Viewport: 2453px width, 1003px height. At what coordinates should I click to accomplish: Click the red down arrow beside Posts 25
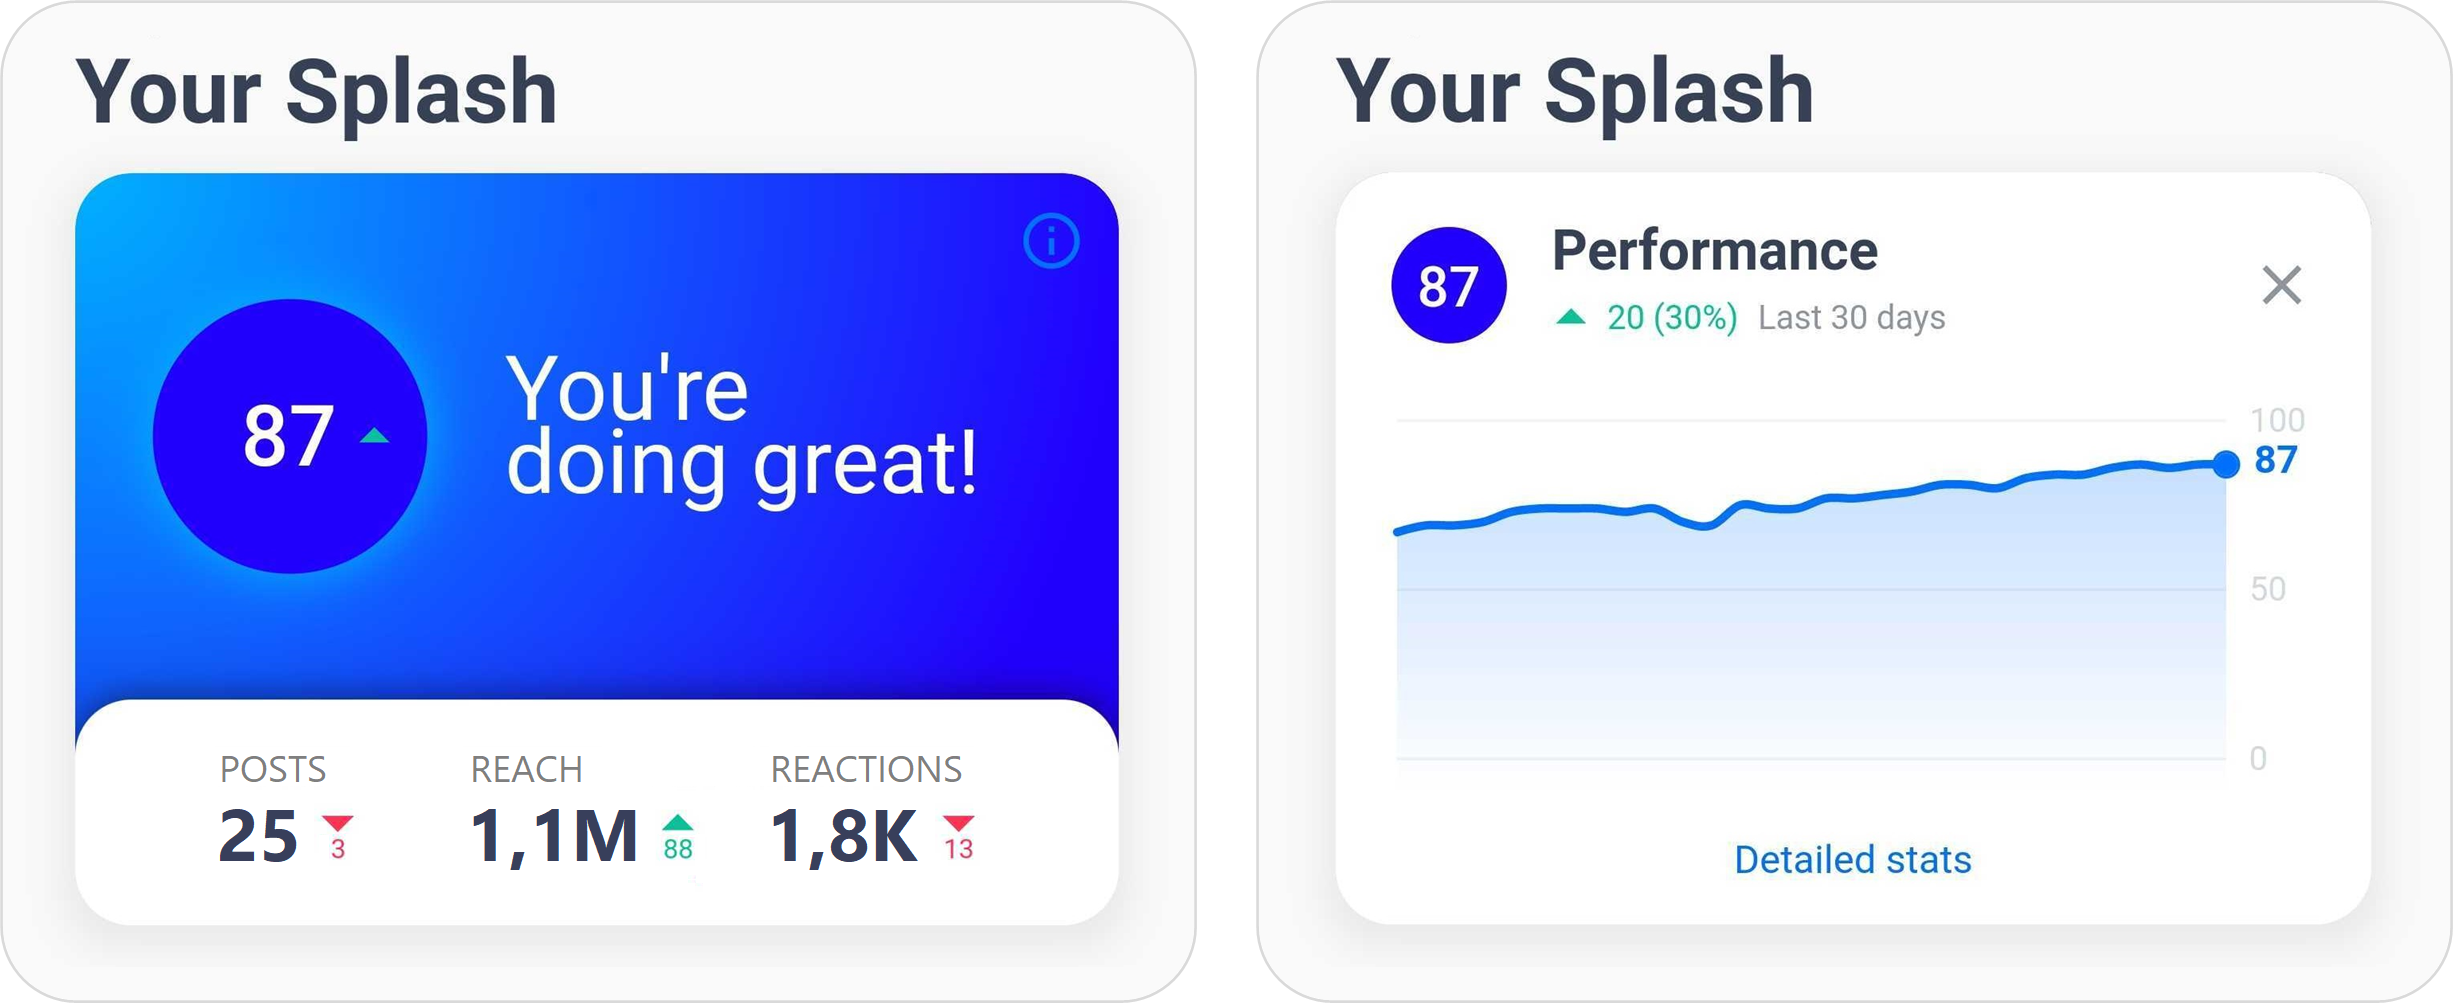337,824
